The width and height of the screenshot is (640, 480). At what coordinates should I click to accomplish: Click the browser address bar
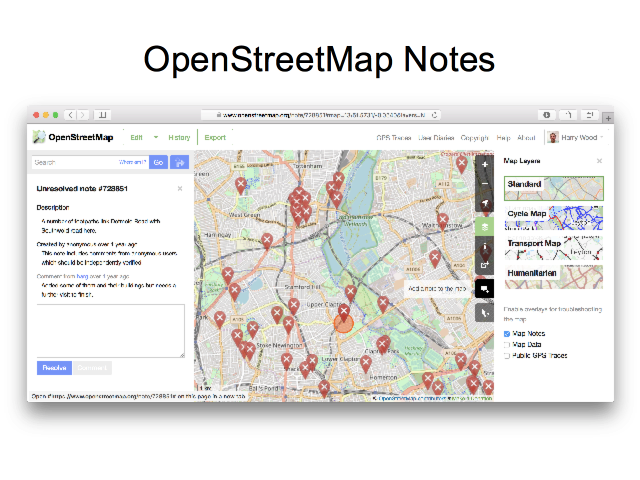point(321,115)
